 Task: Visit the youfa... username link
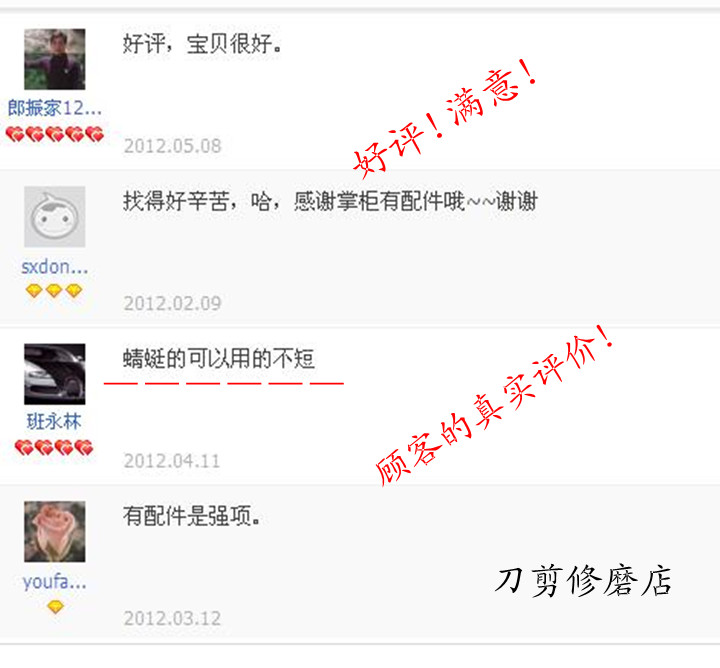[55, 582]
